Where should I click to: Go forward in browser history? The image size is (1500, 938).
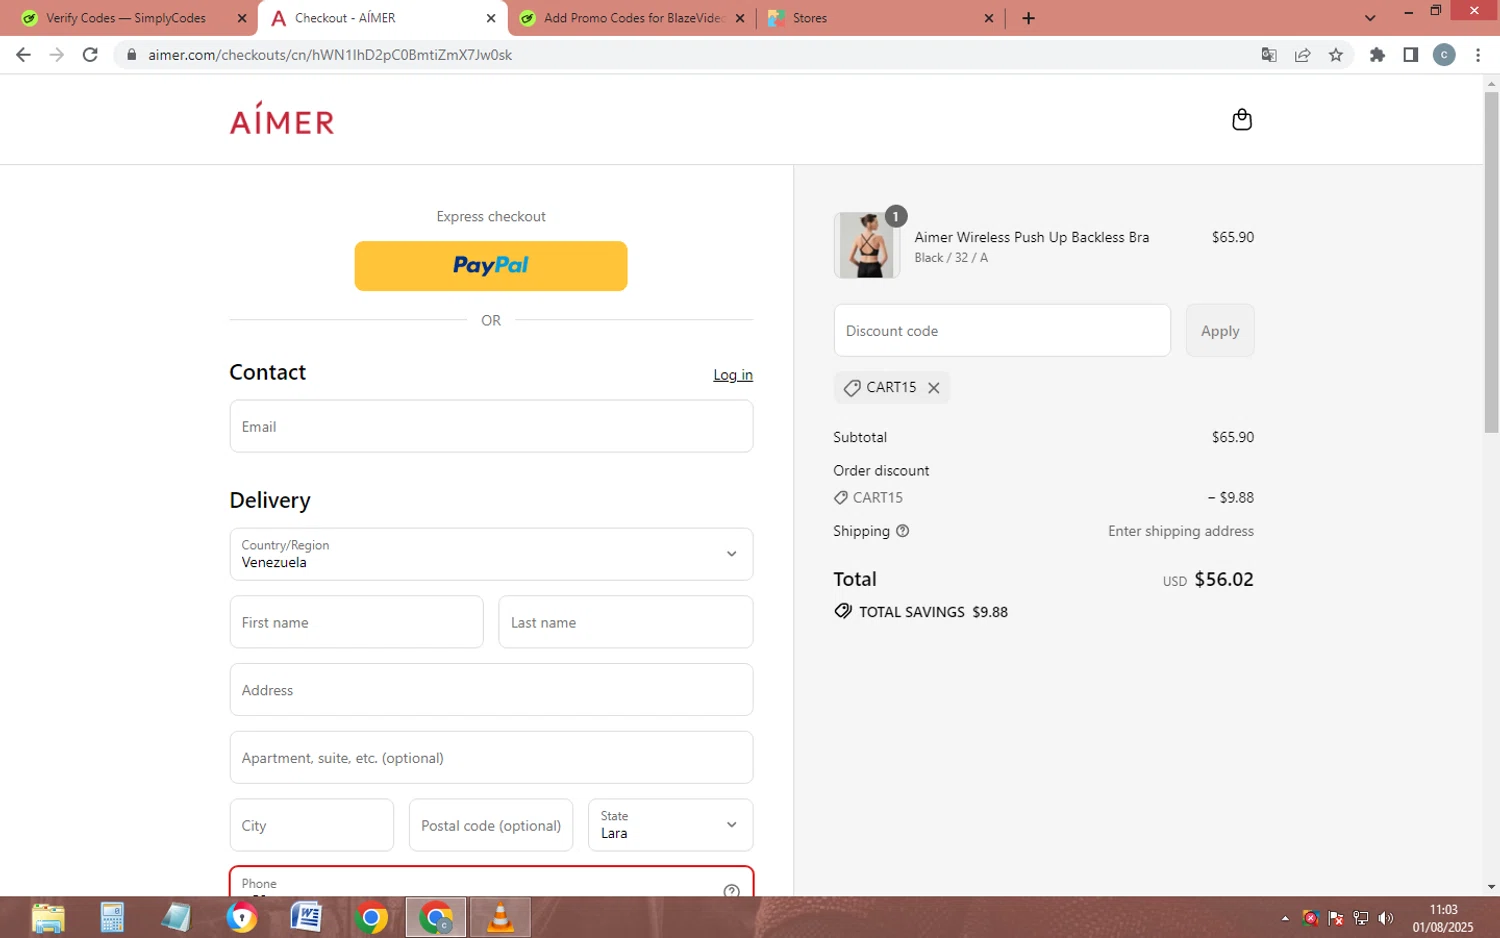57,55
